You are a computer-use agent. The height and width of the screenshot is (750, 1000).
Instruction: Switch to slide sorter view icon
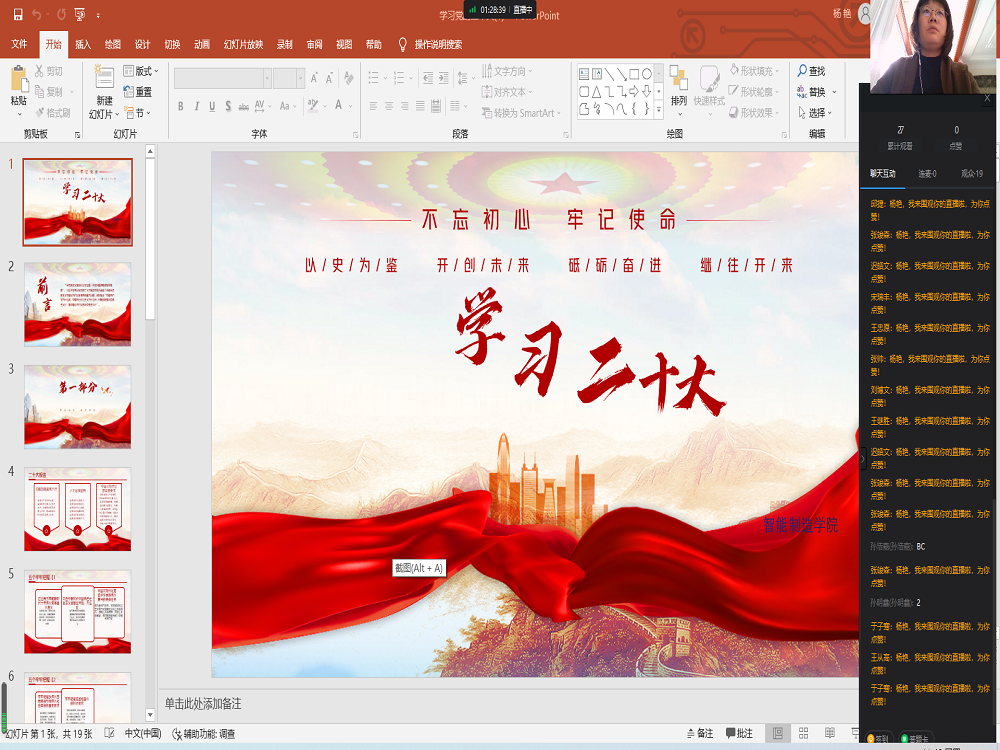coord(805,734)
